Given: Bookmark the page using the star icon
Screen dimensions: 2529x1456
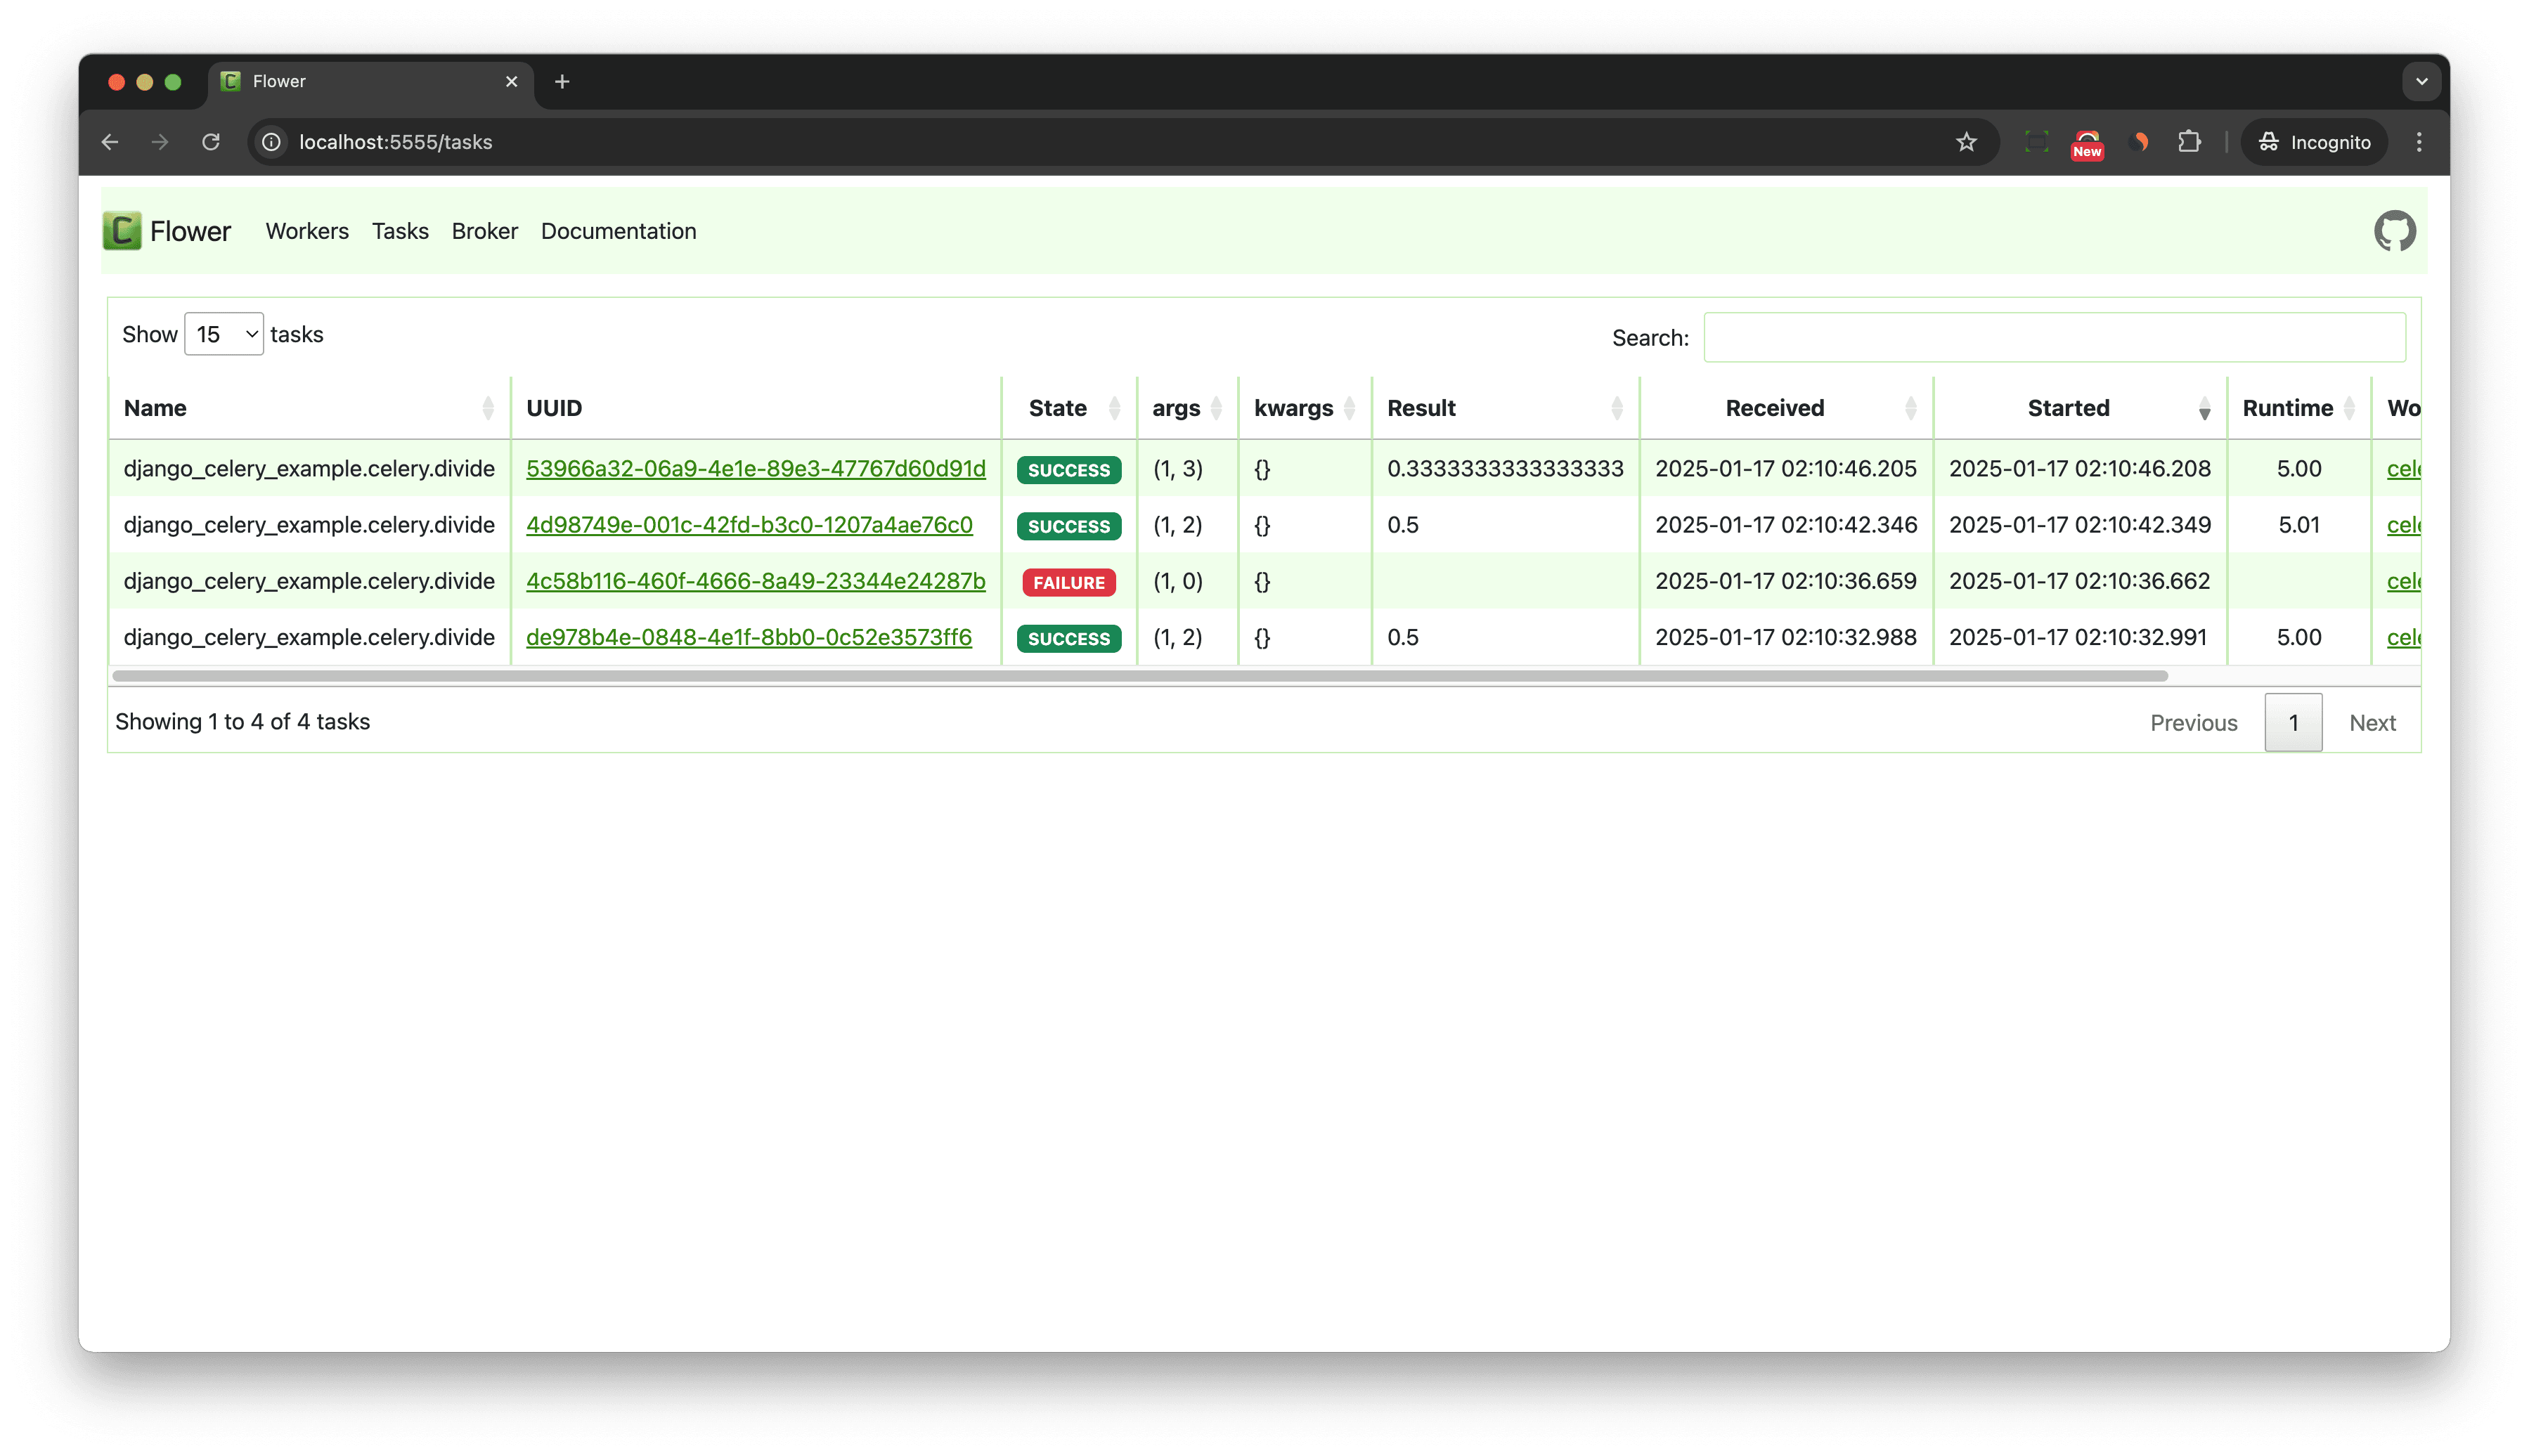Looking at the screenshot, I should (1966, 141).
